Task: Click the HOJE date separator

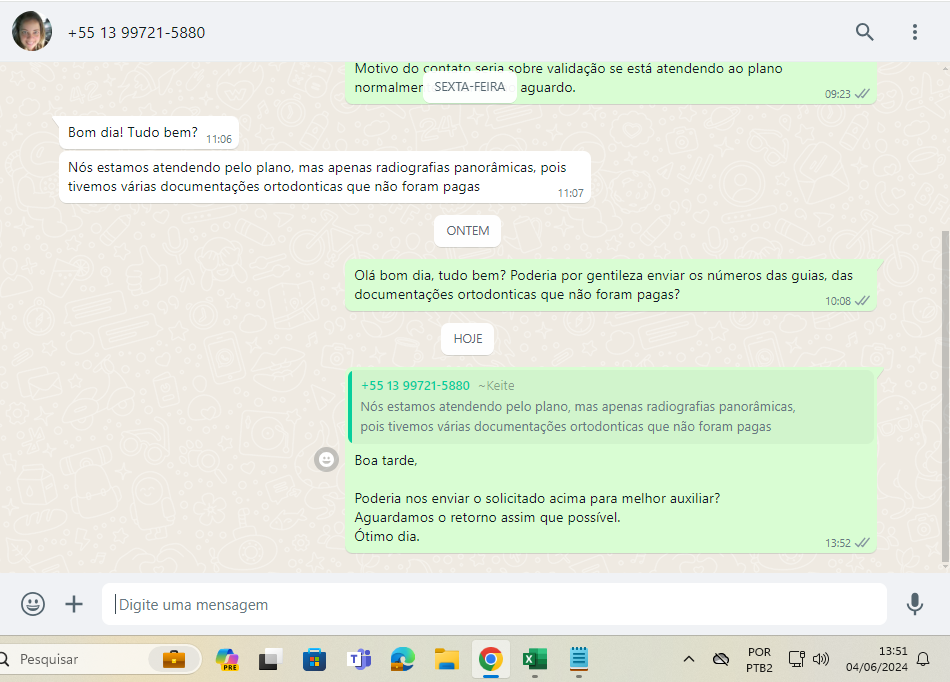Action: pyautogui.click(x=468, y=339)
